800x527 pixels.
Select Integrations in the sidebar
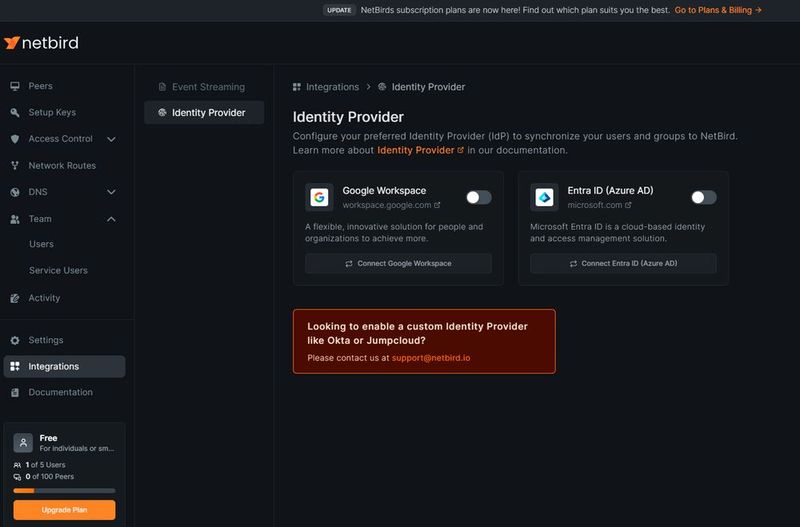tap(64, 366)
